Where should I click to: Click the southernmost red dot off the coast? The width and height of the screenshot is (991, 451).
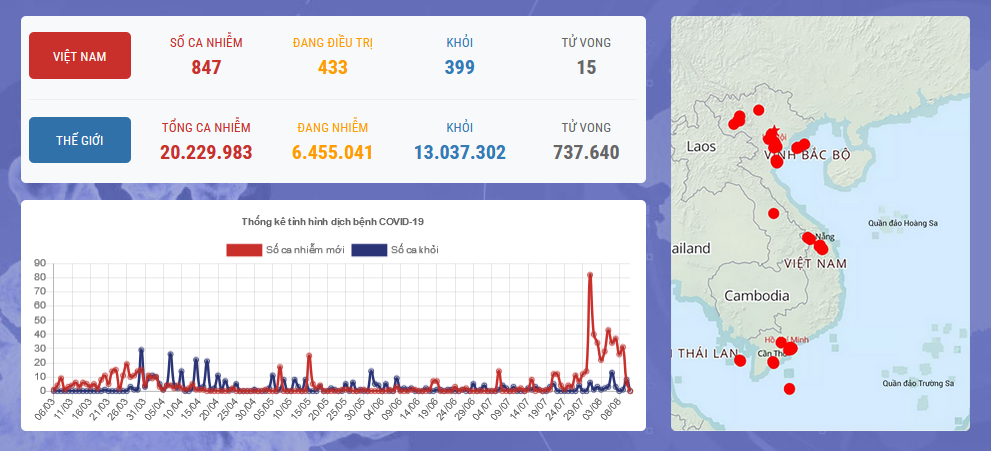pos(789,389)
